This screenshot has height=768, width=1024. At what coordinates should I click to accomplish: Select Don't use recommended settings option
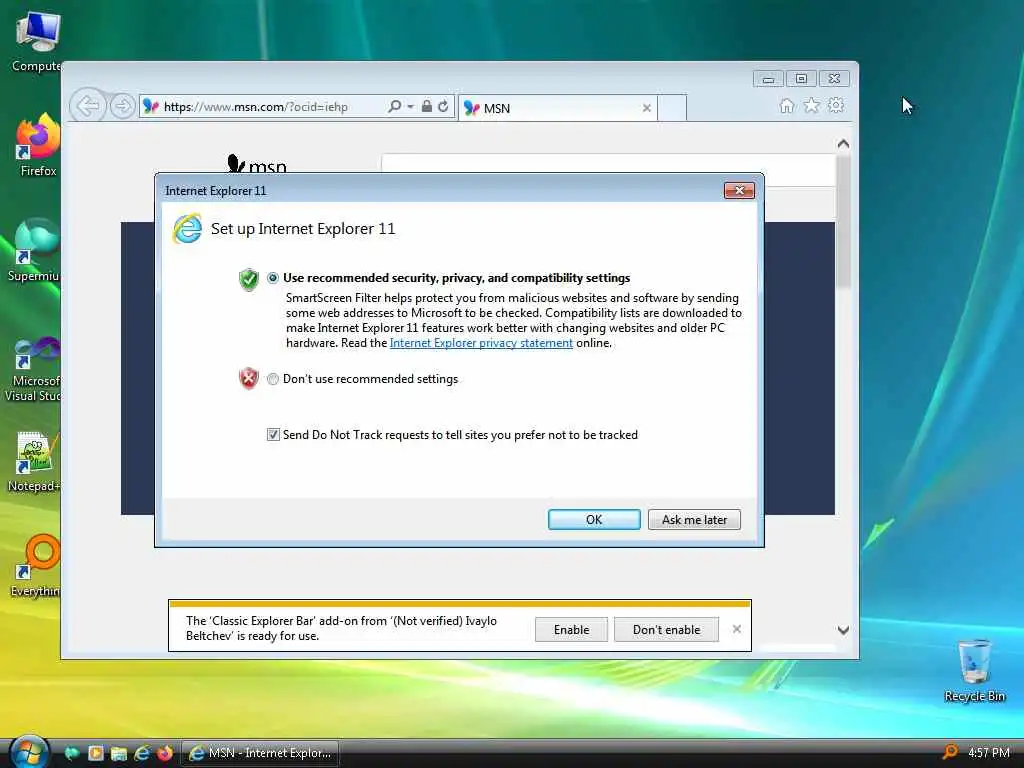(x=273, y=379)
